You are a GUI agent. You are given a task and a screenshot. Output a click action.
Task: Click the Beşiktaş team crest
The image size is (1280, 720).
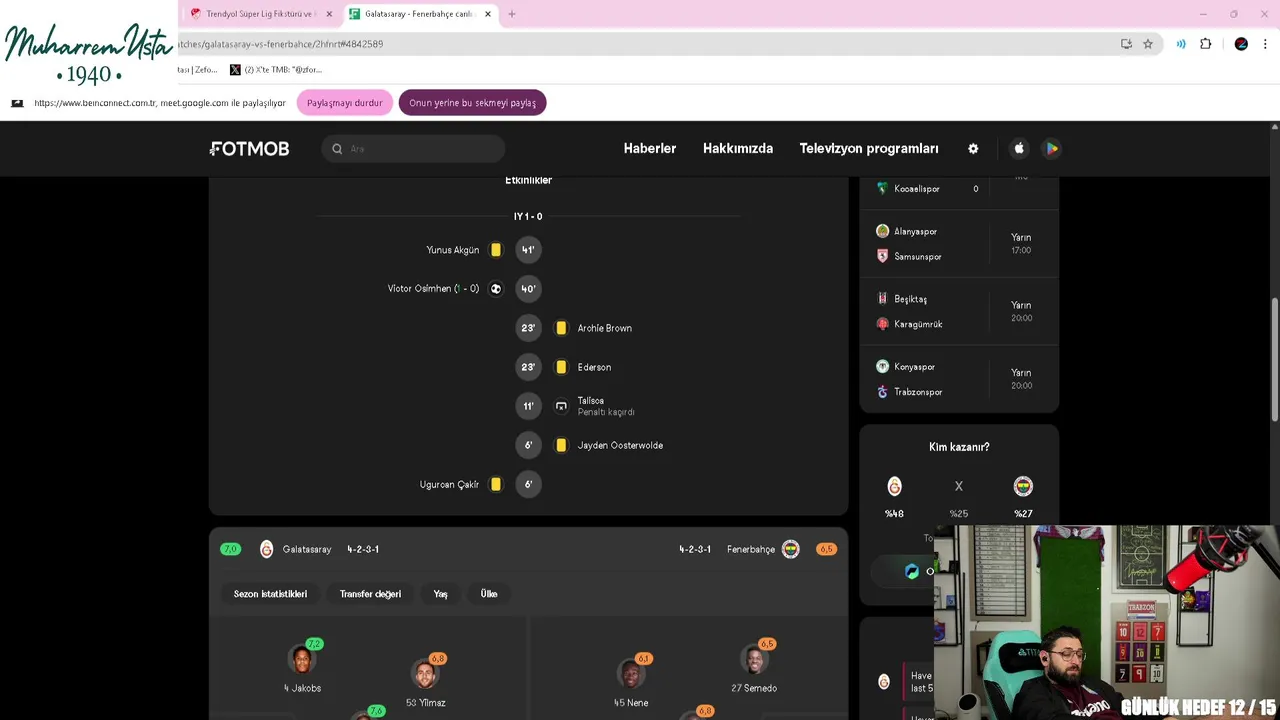[x=882, y=299]
